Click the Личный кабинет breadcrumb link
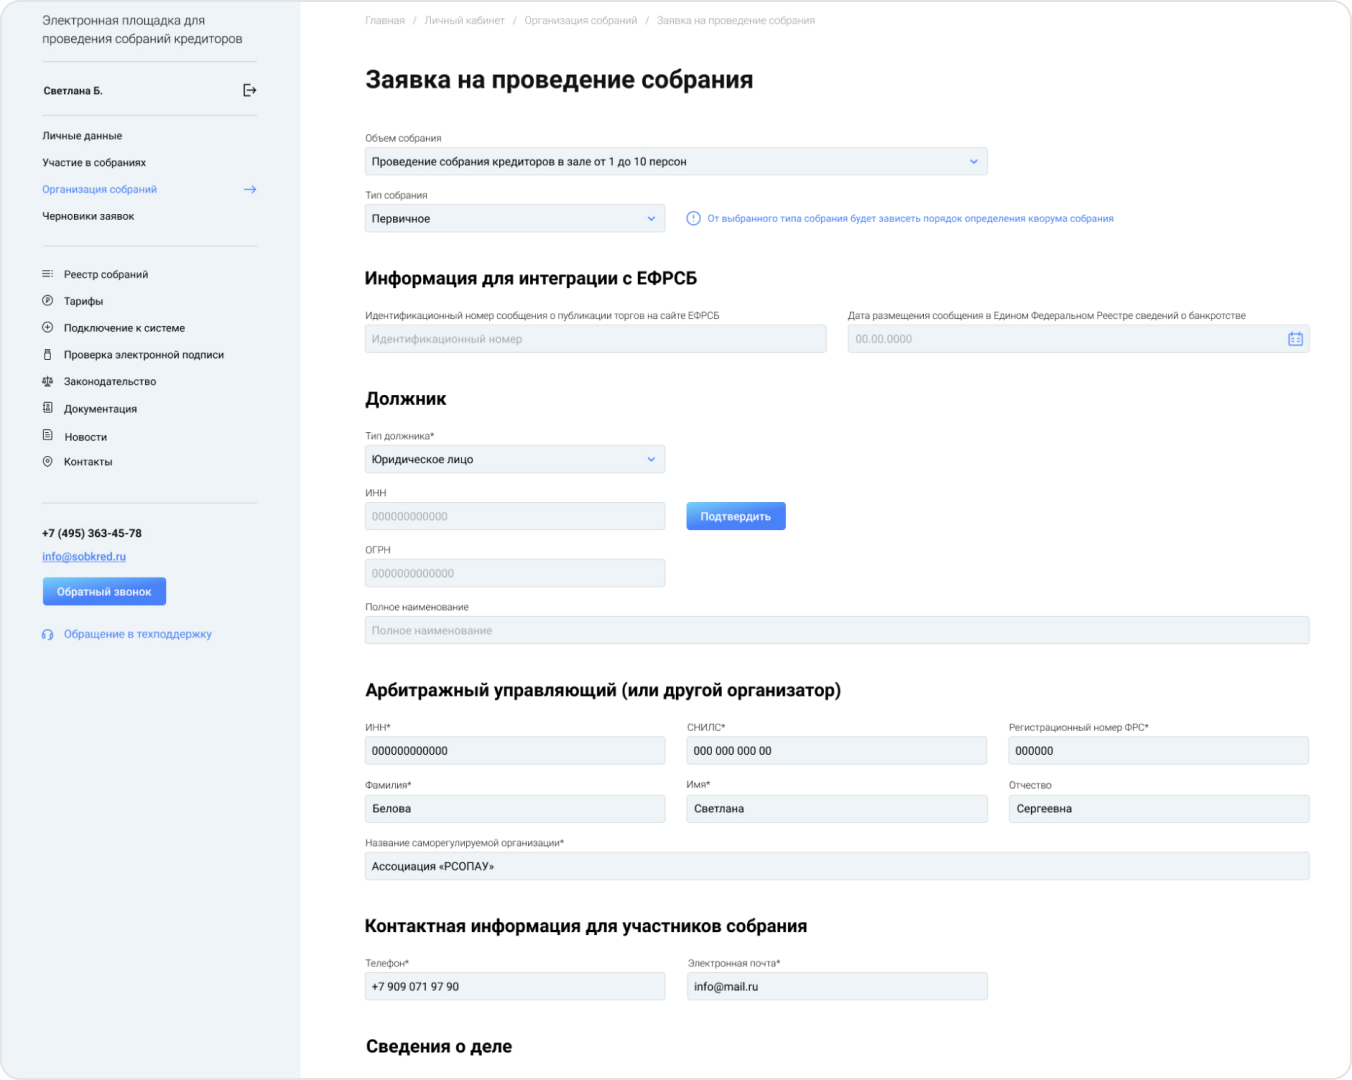1352x1080 pixels. (x=464, y=20)
